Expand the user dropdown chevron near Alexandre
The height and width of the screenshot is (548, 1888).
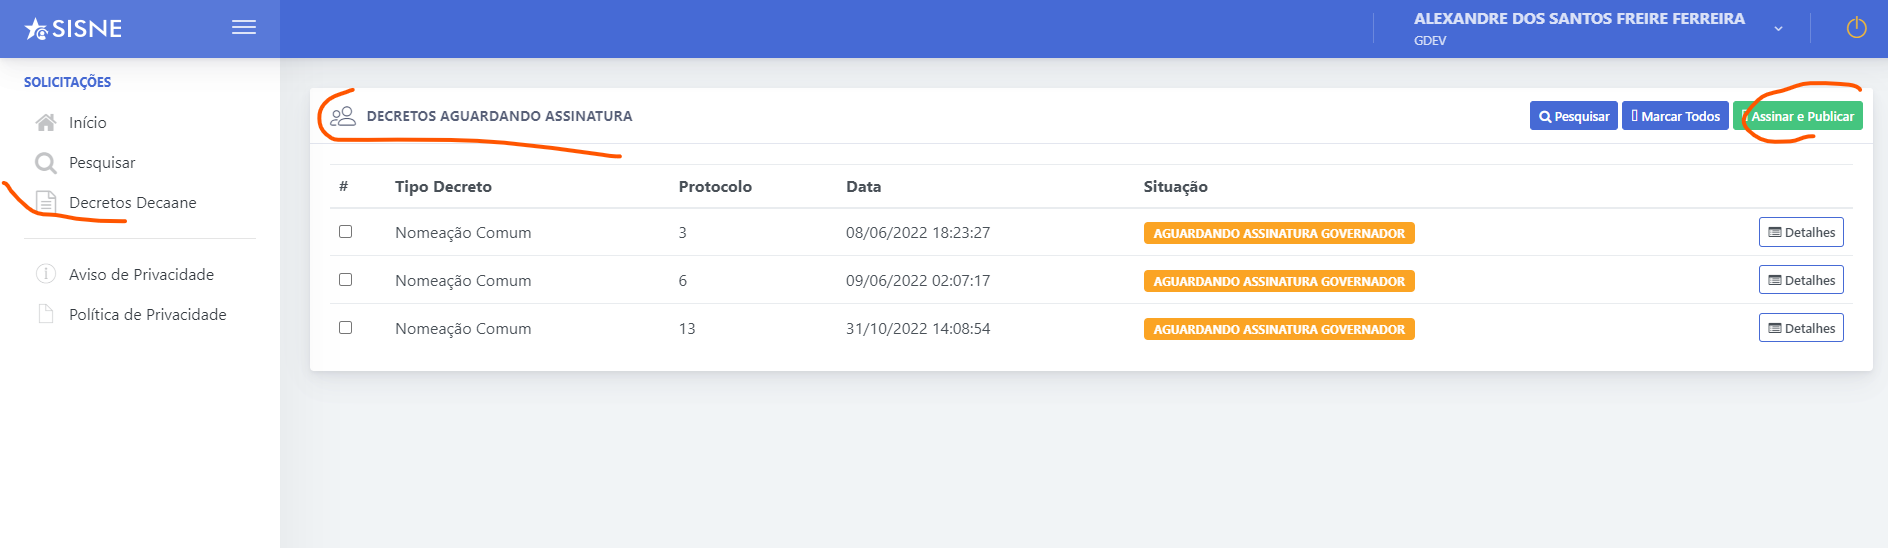pos(1778,29)
